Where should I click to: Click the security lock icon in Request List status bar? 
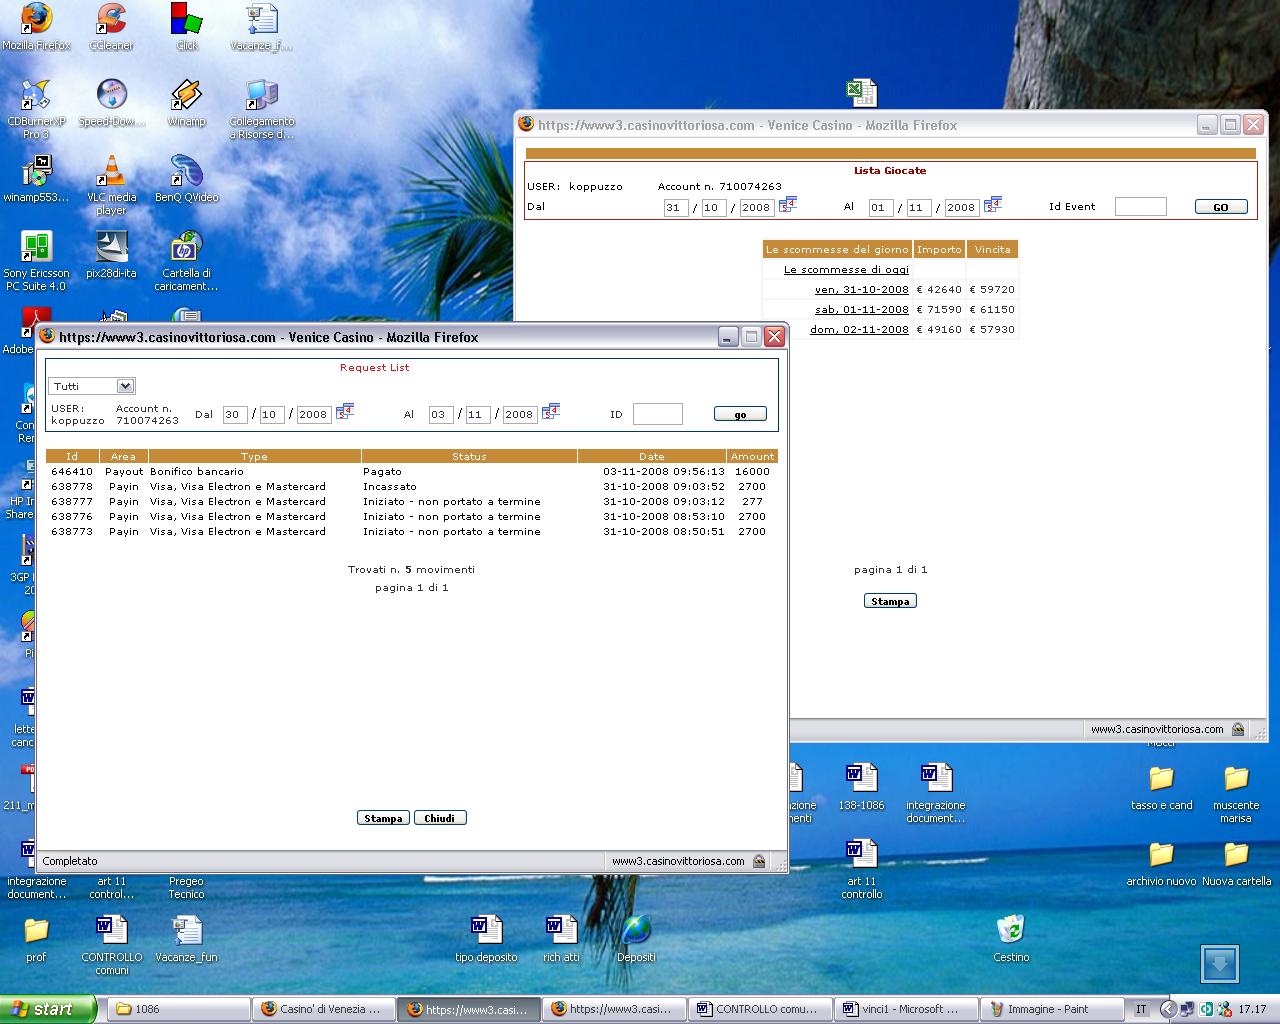point(759,861)
